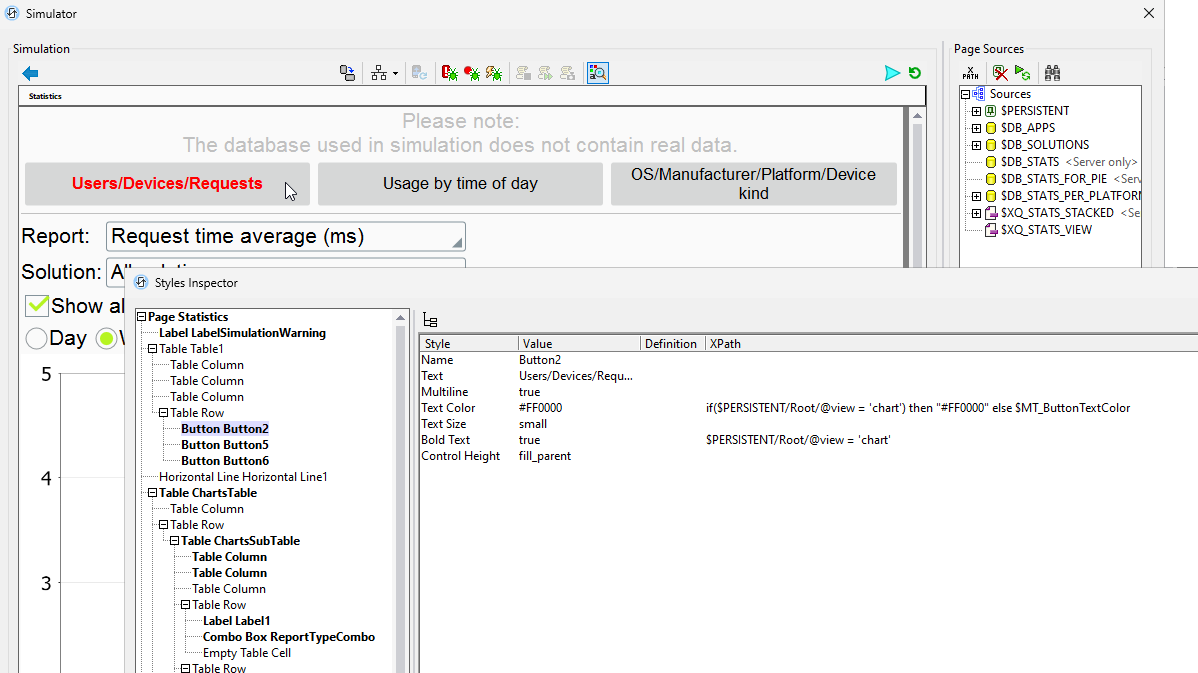Expand the $DB_APPS tree node
This screenshot has width=1198, height=673.
pyautogui.click(x=978, y=127)
